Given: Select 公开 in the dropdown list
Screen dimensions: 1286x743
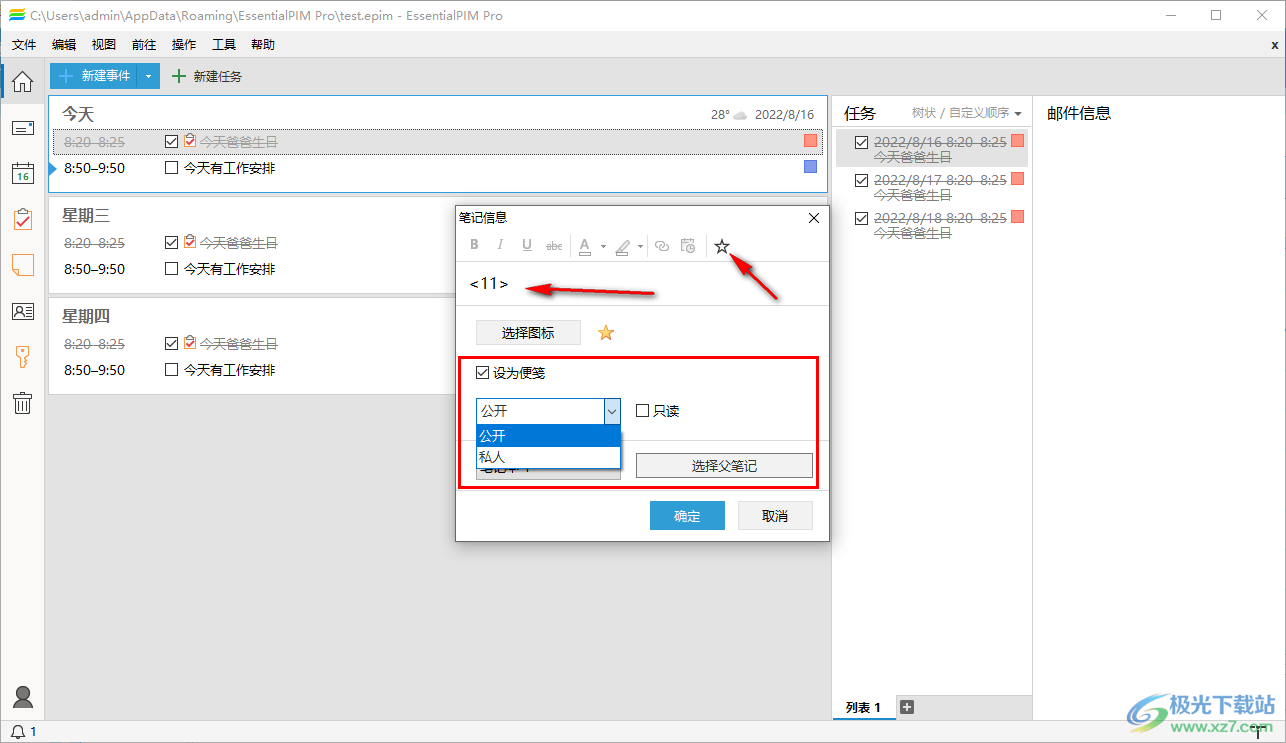Looking at the screenshot, I should click(x=549, y=436).
